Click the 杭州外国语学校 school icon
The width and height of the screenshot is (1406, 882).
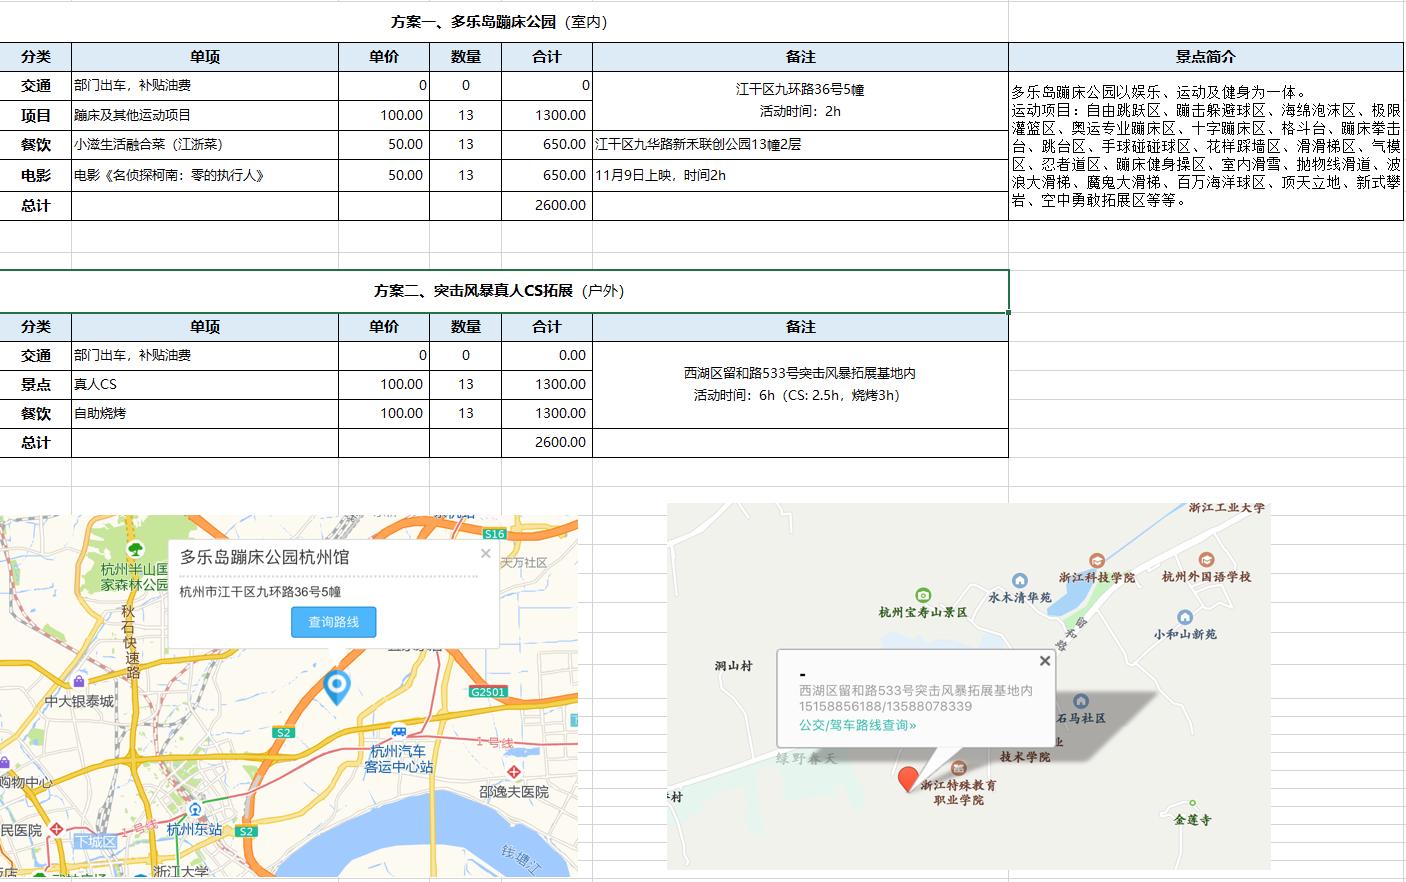(1206, 560)
